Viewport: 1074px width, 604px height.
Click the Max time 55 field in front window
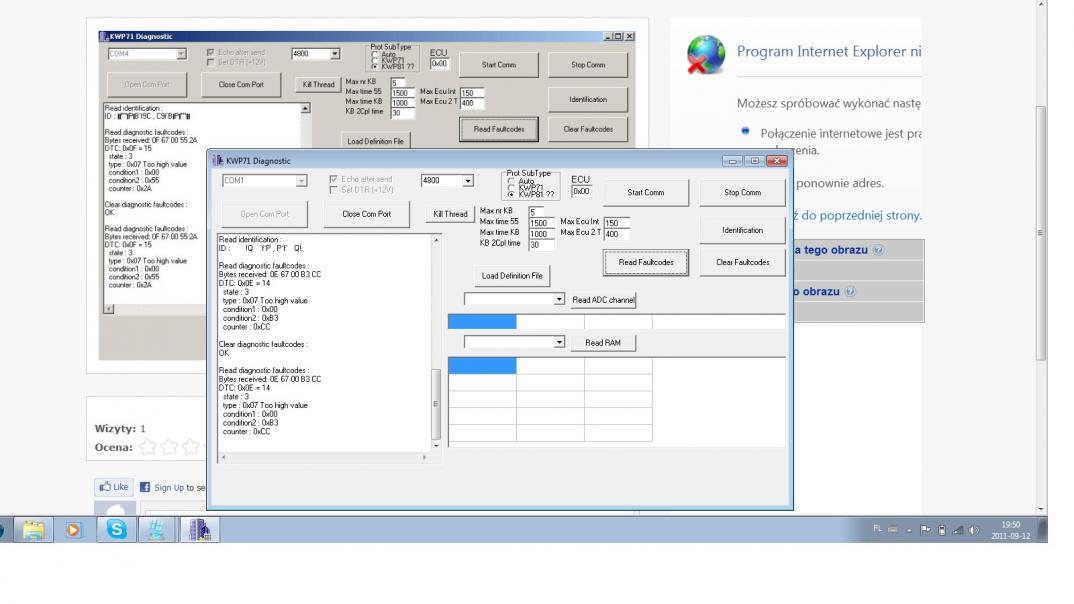click(542, 223)
